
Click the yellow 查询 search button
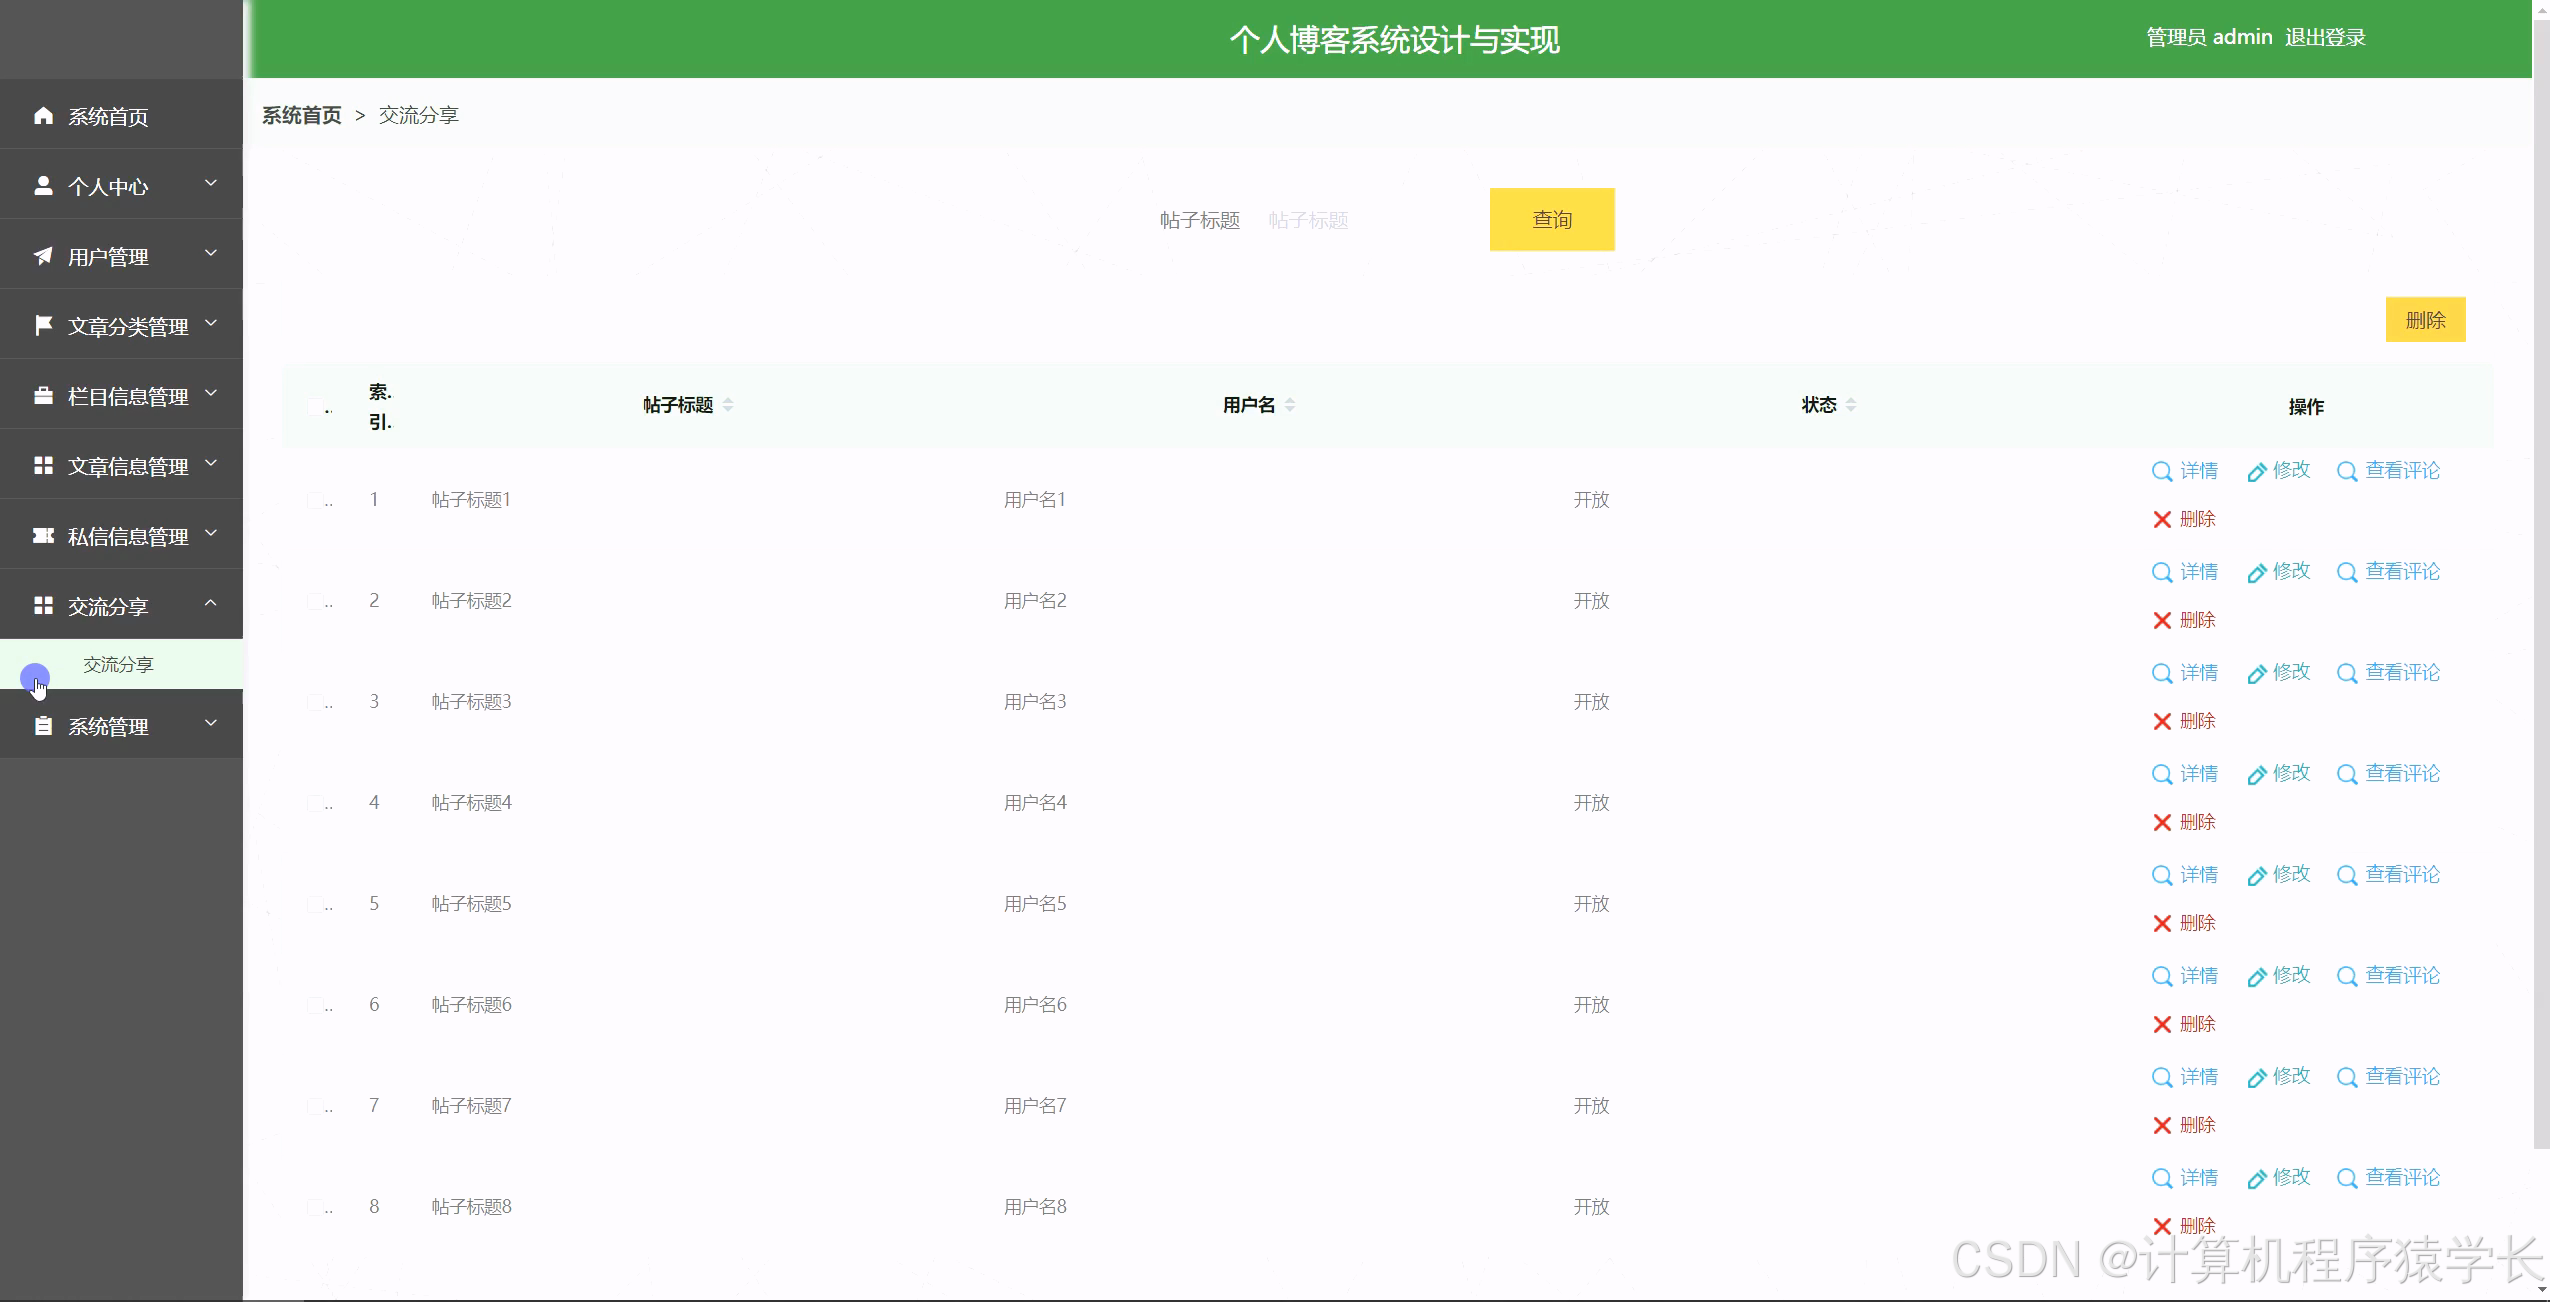click(x=1551, y=219)
